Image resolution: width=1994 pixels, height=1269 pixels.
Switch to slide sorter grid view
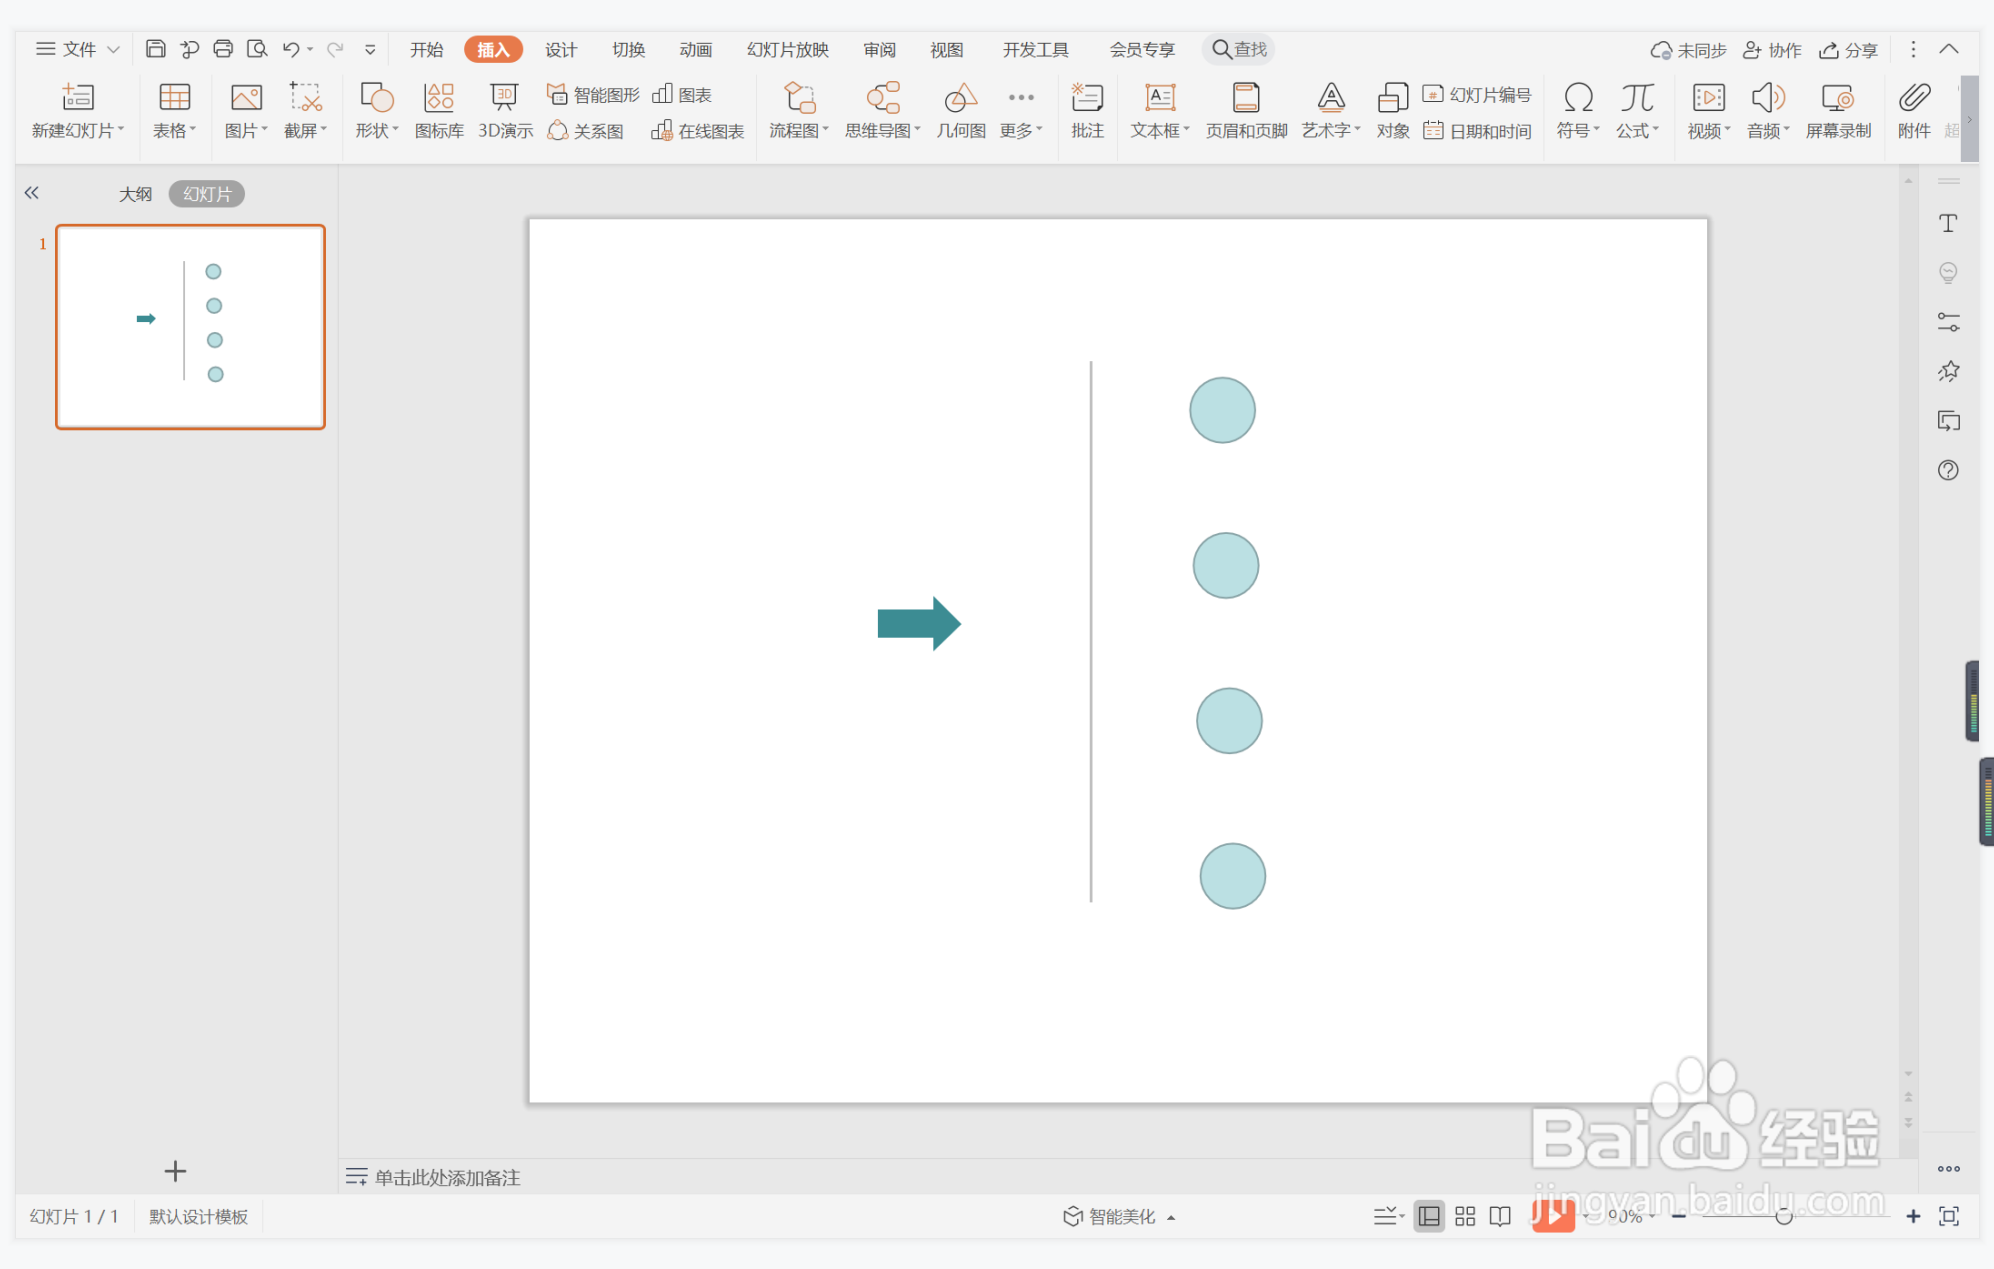point(1465,1216)
